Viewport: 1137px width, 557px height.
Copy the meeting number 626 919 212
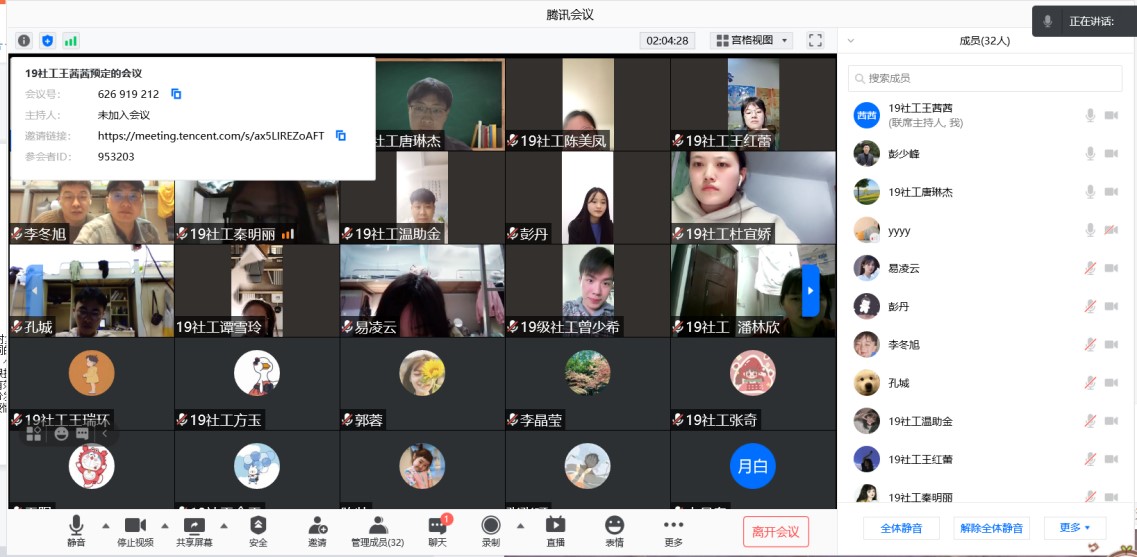176,94
